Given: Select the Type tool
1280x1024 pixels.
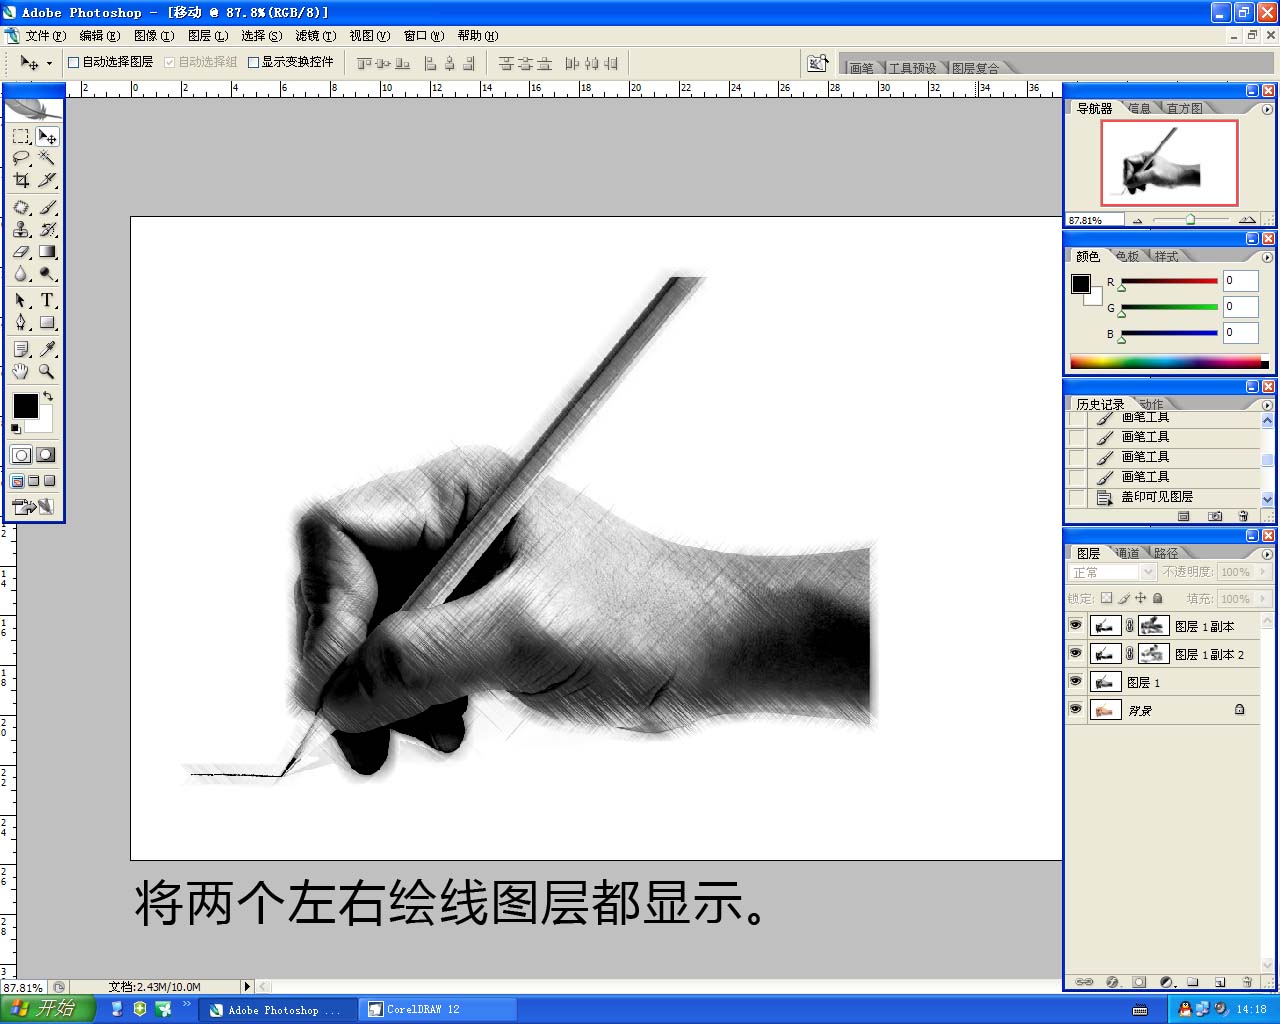Looking at the screenshot, I should click(x=47, y=300).
